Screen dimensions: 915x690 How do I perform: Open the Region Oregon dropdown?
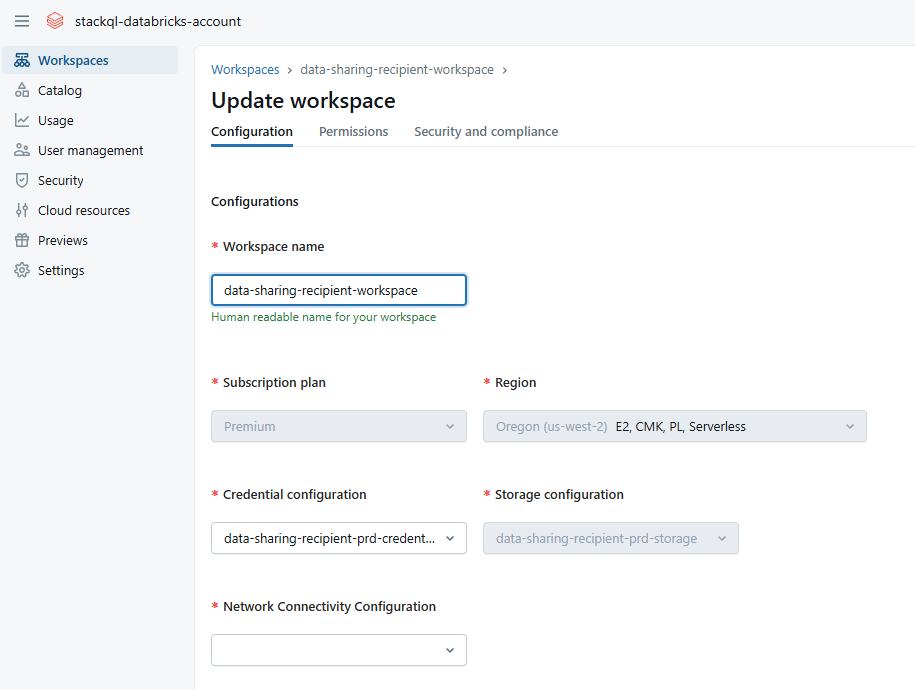674,426
